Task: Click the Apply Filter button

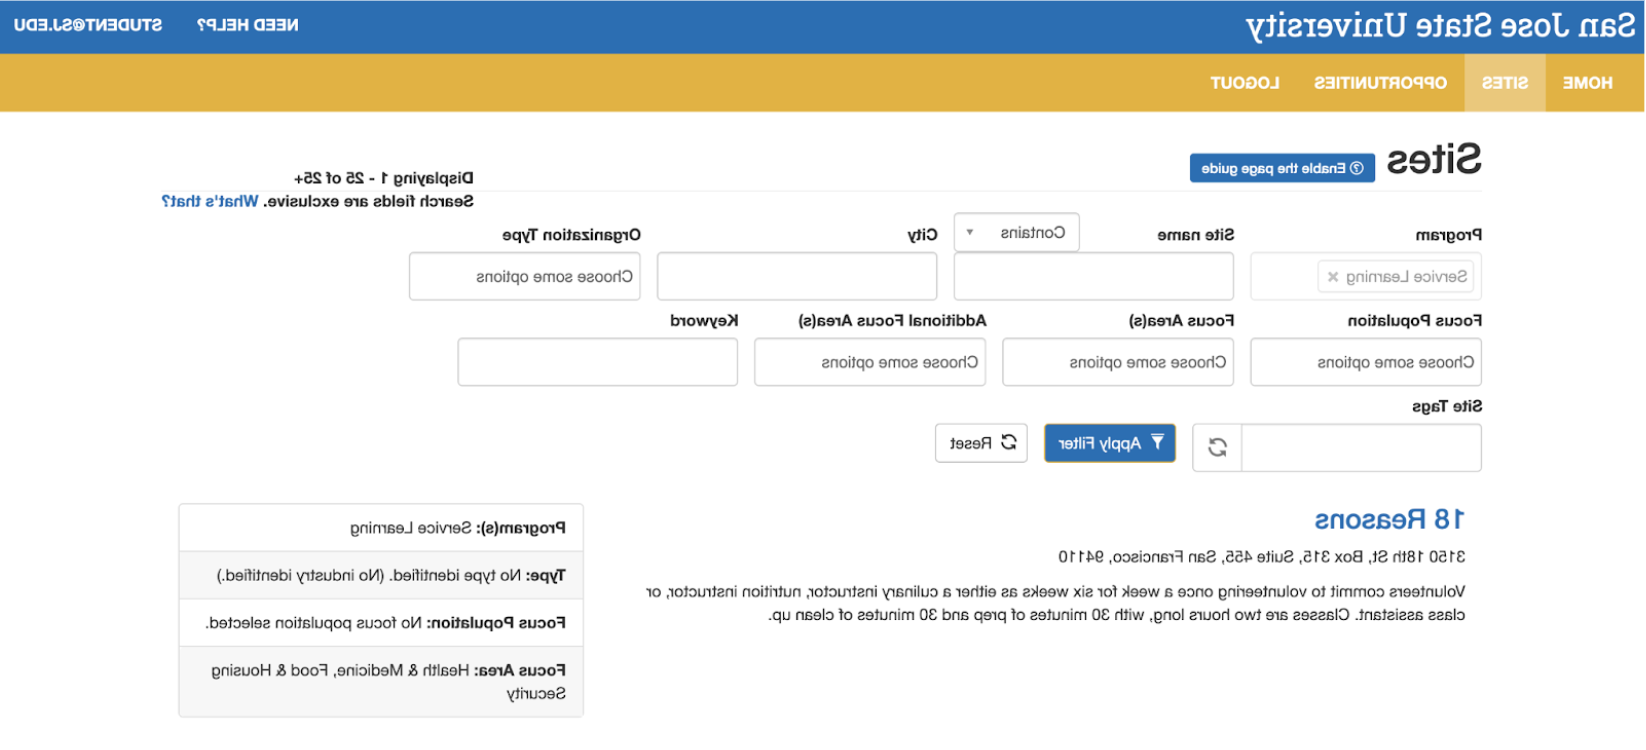Action: pyautogui.click(x=1110, y=443)
